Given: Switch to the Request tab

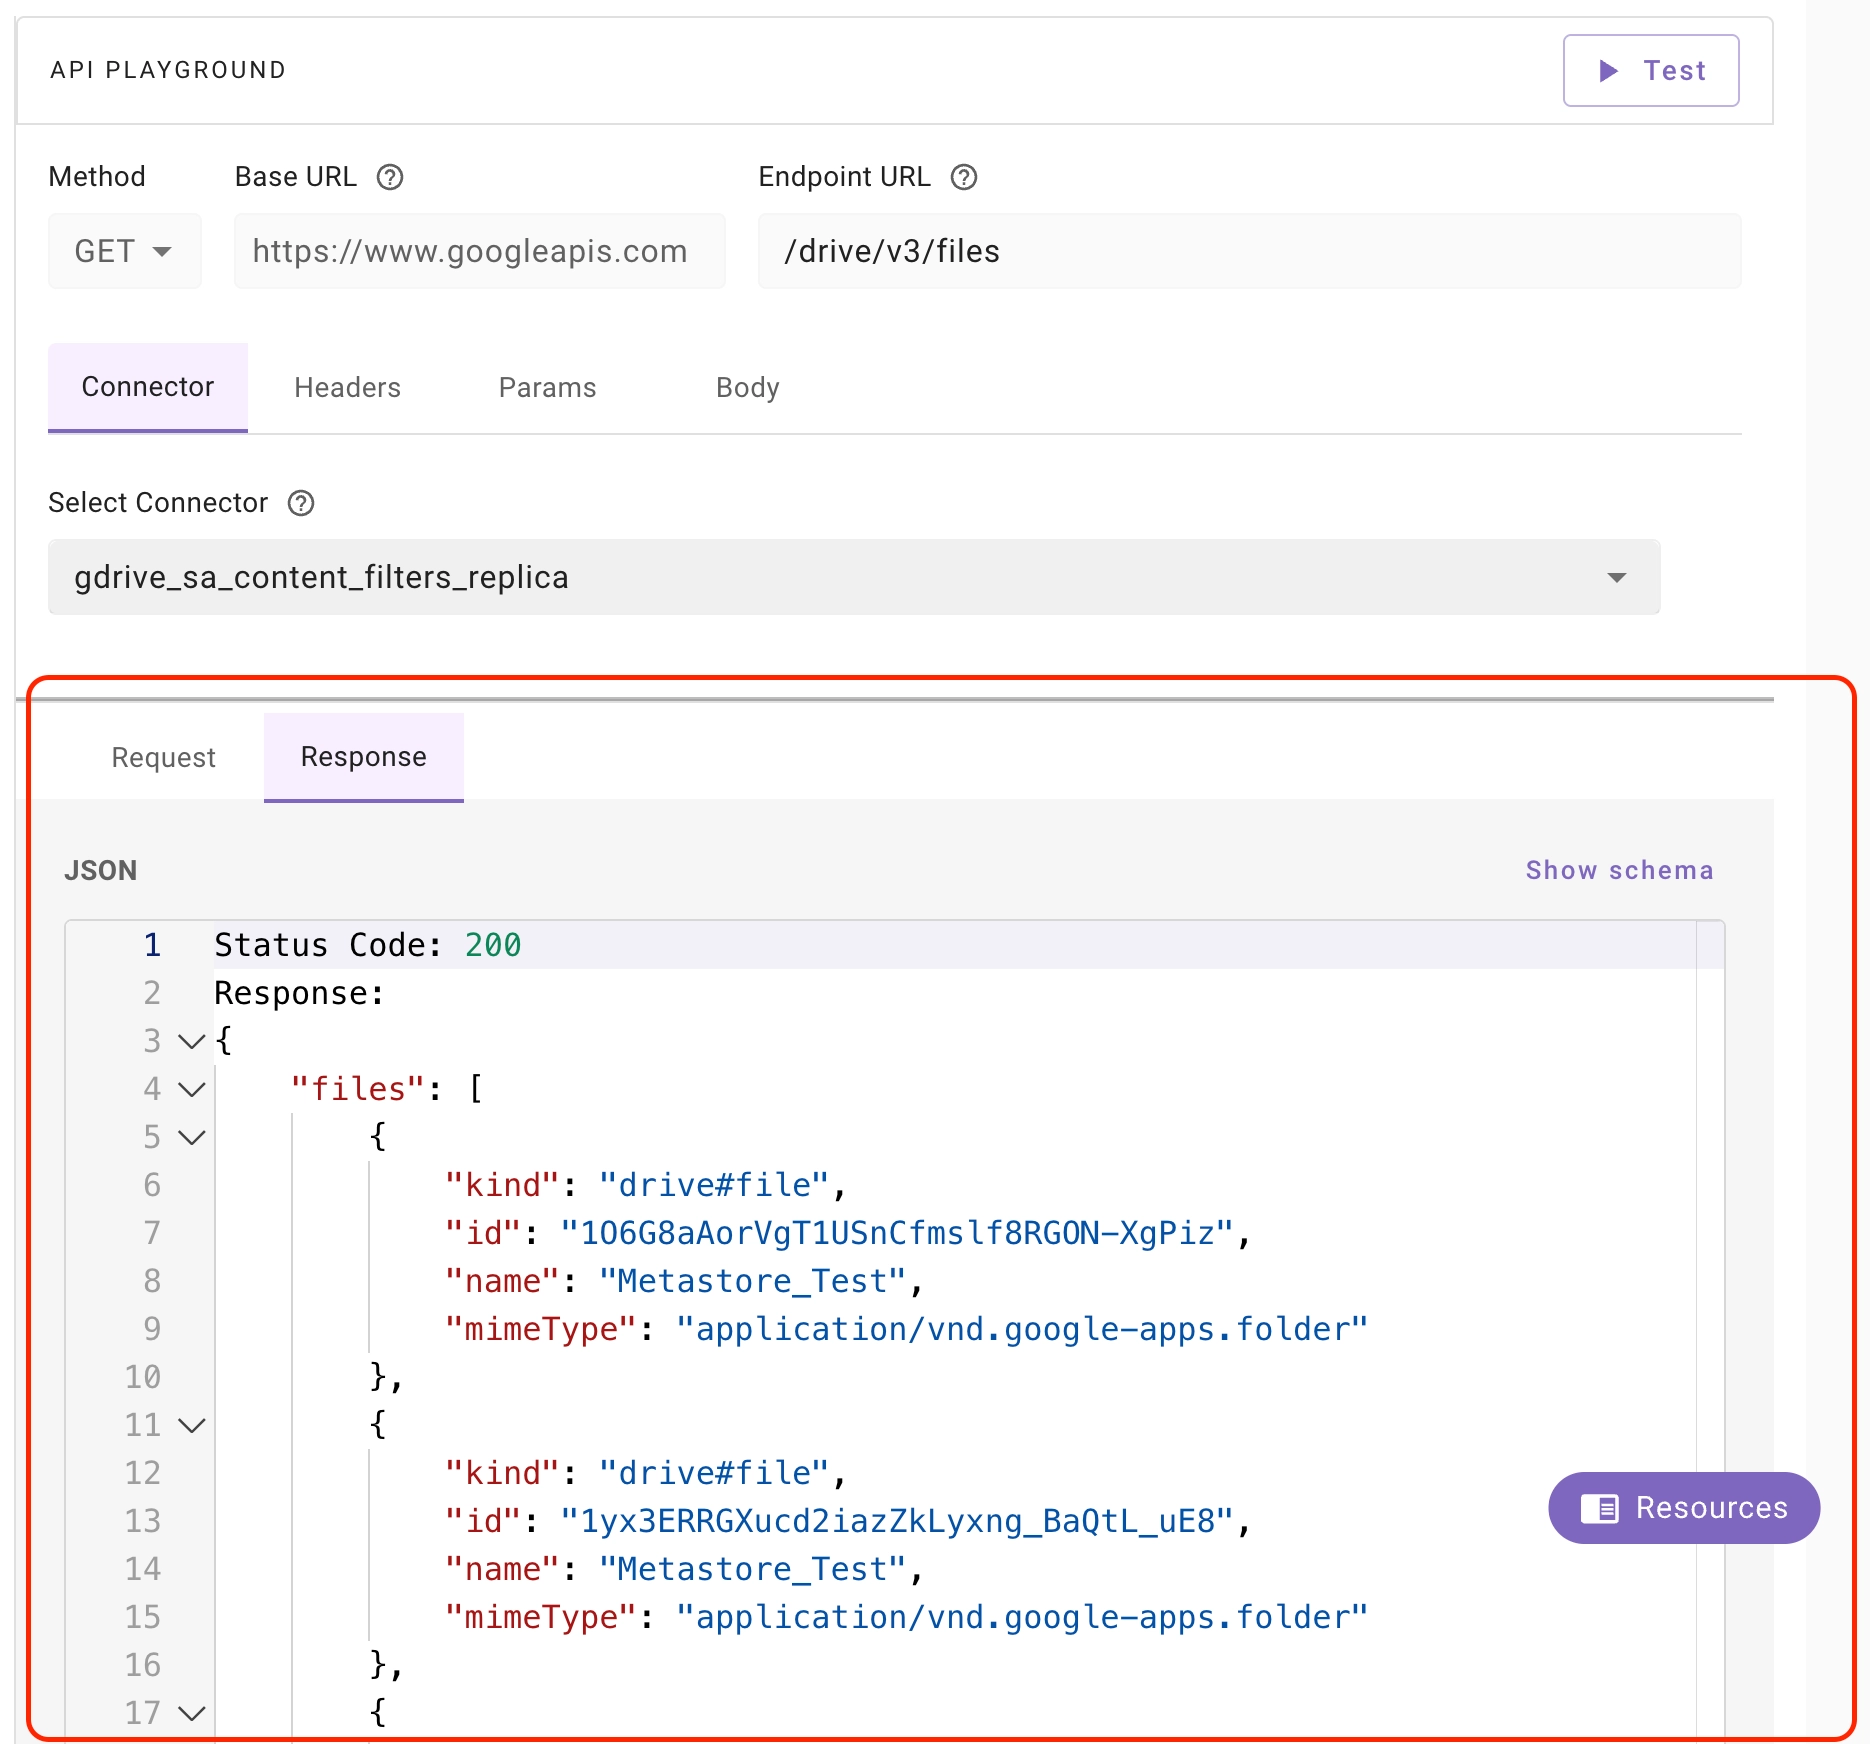Looking at the screenshot, I should click(x=163, y=758).
